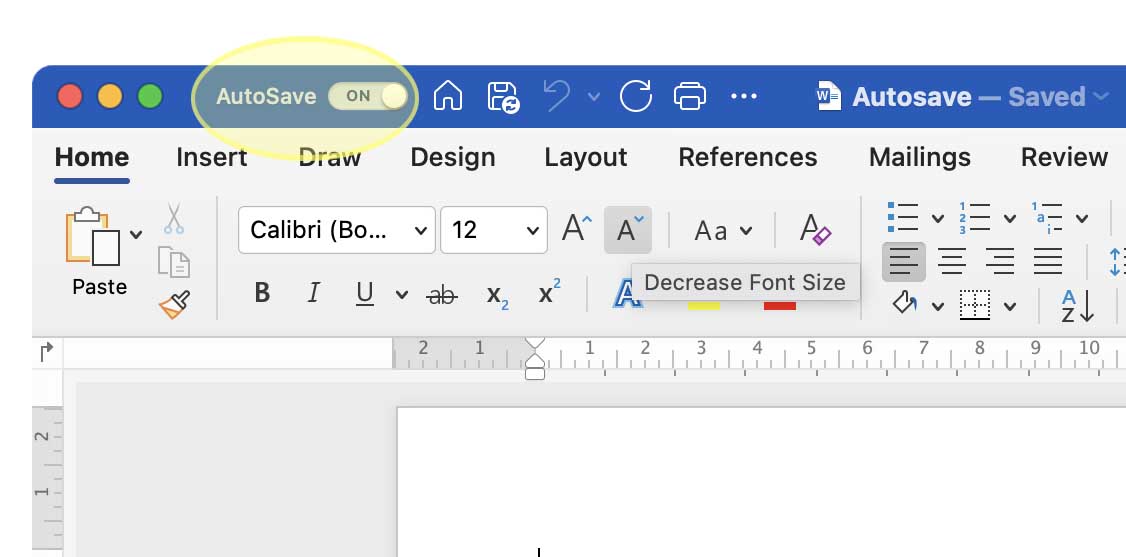1126x557 pixels.
Task: Select Align Right paragraph alignment
Action: tap(1000, 261)
